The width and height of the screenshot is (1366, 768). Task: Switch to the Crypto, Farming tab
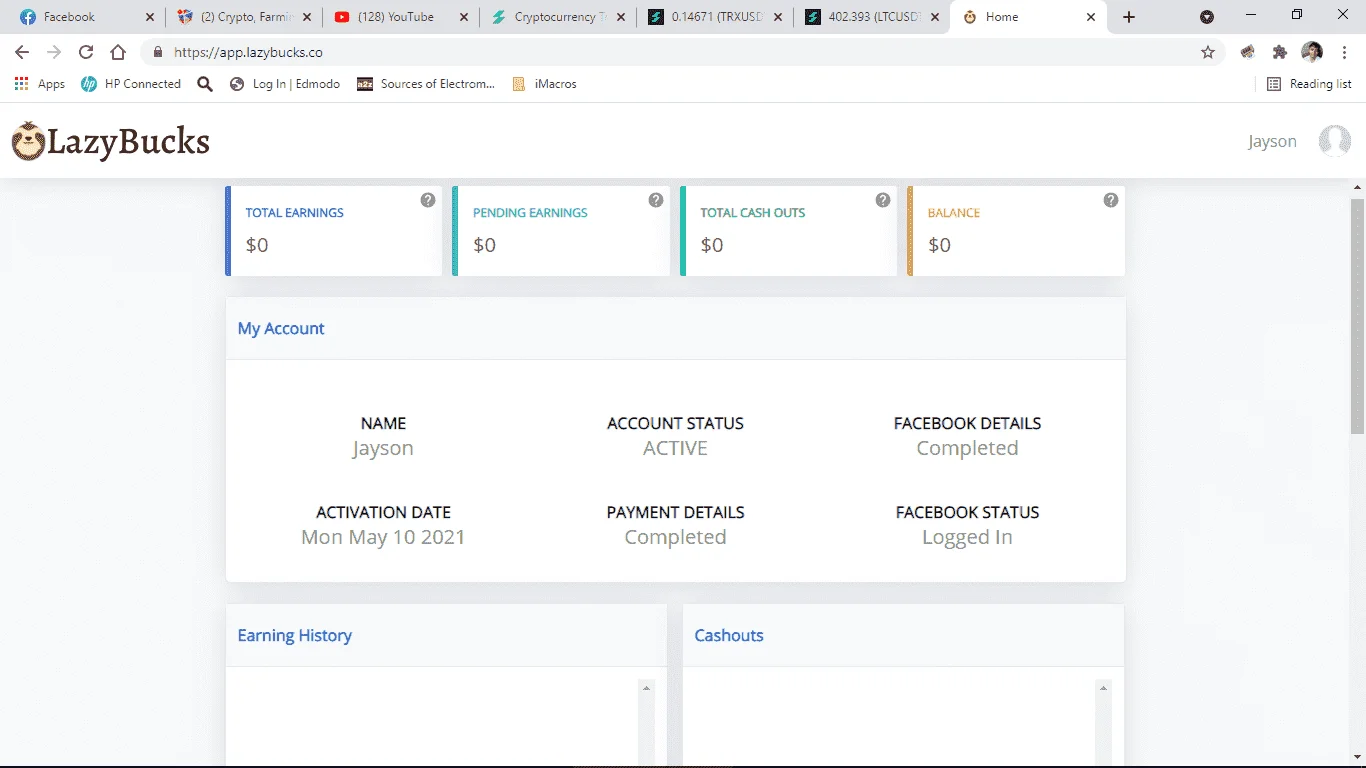[244, 17]
